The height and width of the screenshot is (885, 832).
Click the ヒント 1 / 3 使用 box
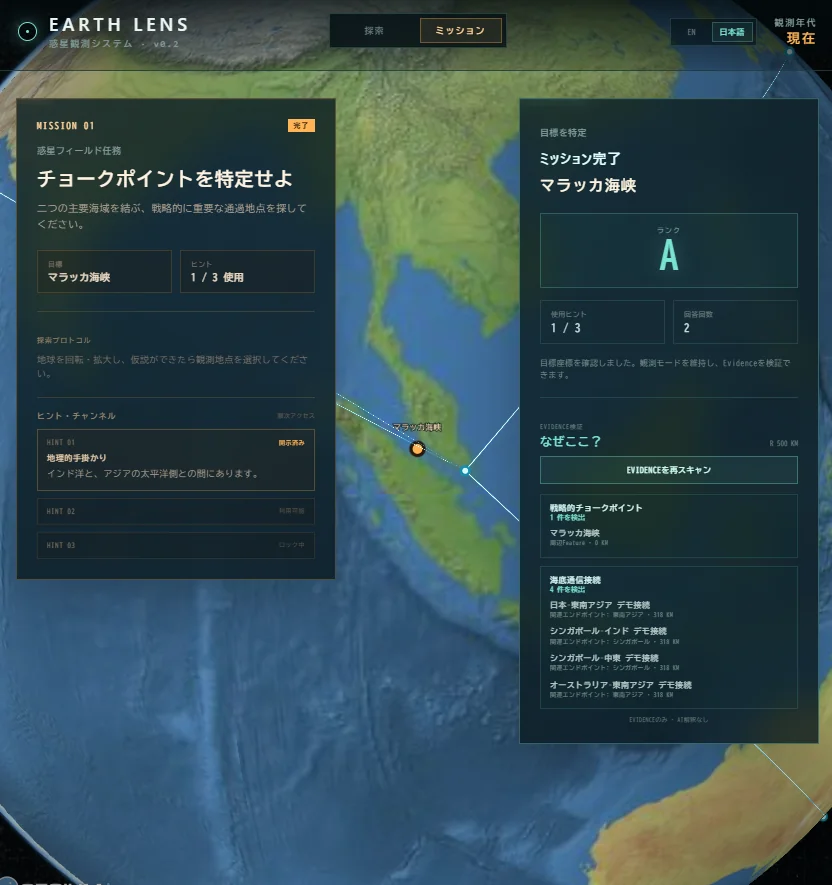pyautogui.click(x=247, y=271)
